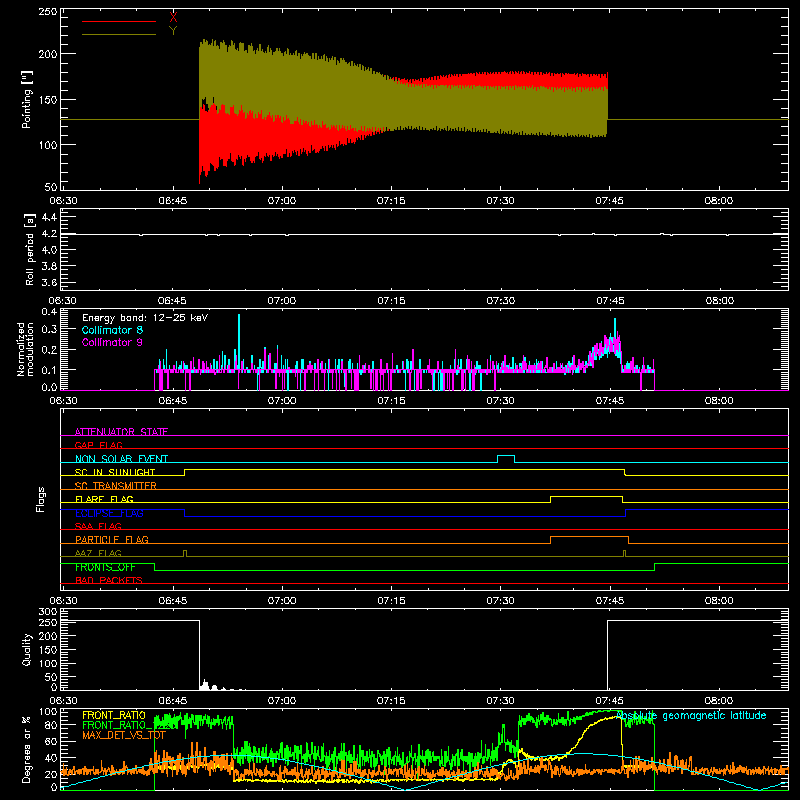This screenshot has height=800, width=800.
Task: Click the Normalized modulation axis title
Action: click(x=25, y=349)
